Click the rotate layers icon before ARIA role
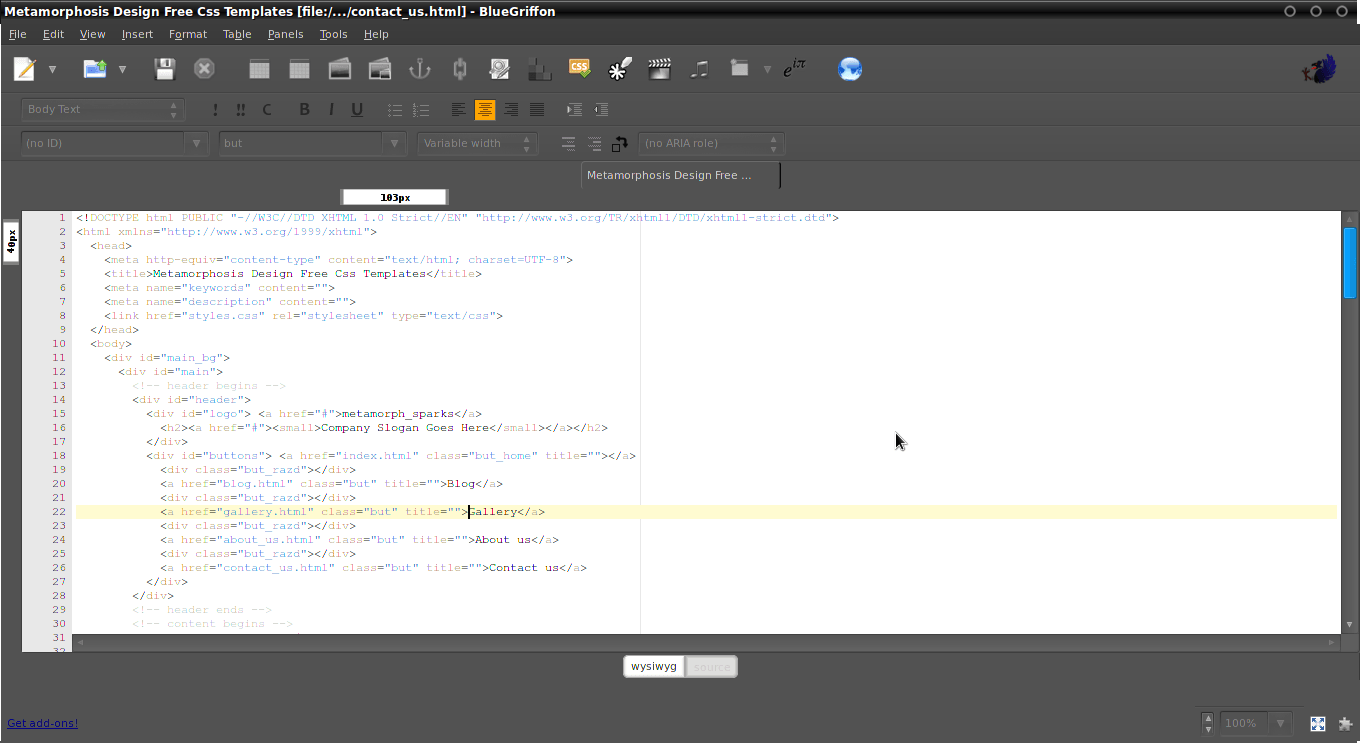Screen dimensions: 1360x743 (x=620, y=144)
